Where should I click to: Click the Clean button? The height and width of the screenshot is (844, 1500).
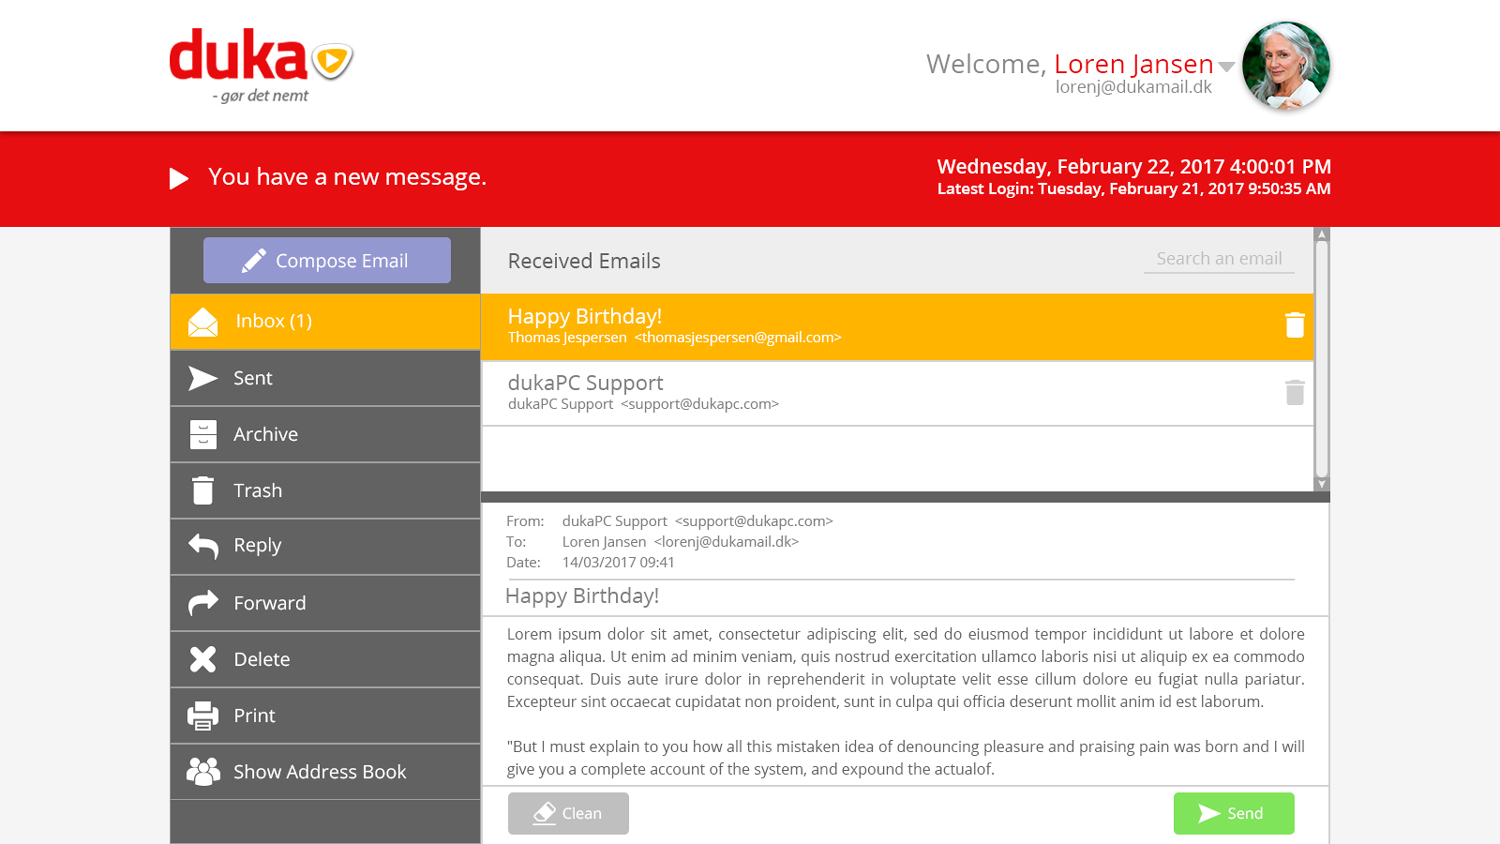pos(568,813)
